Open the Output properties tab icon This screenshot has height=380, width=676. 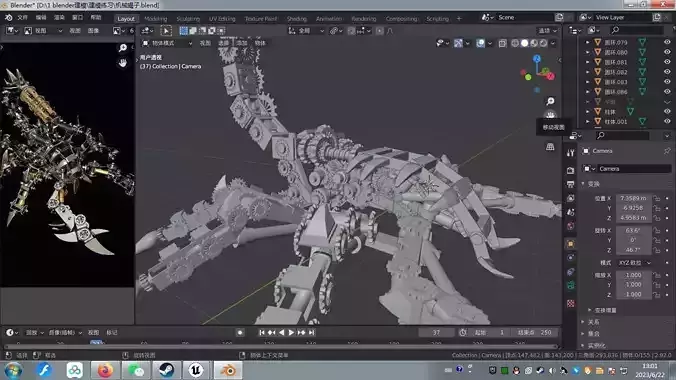570,185
